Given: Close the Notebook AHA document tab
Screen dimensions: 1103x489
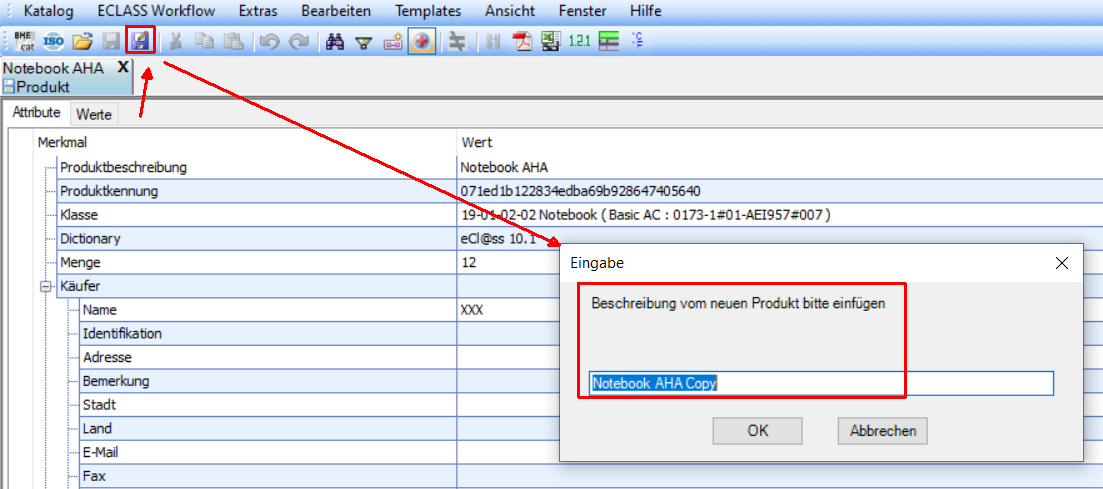Looking at the screenshot, I should [123, 67].
